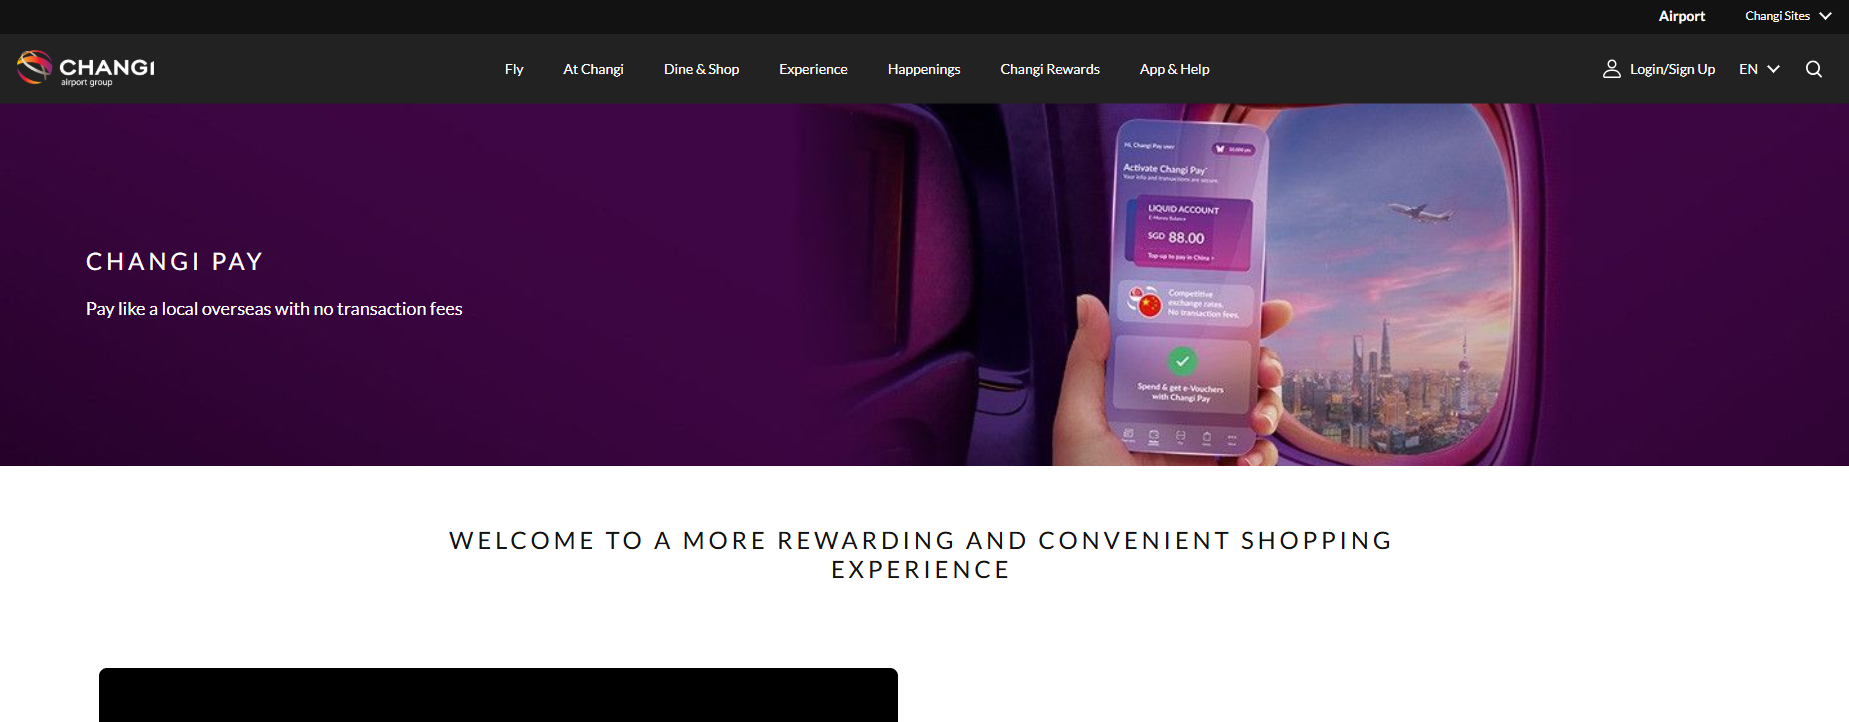The height and width of the screenshot is (722, 1849).
Task: Open the Experience menu item
Action: click(813, 69)
